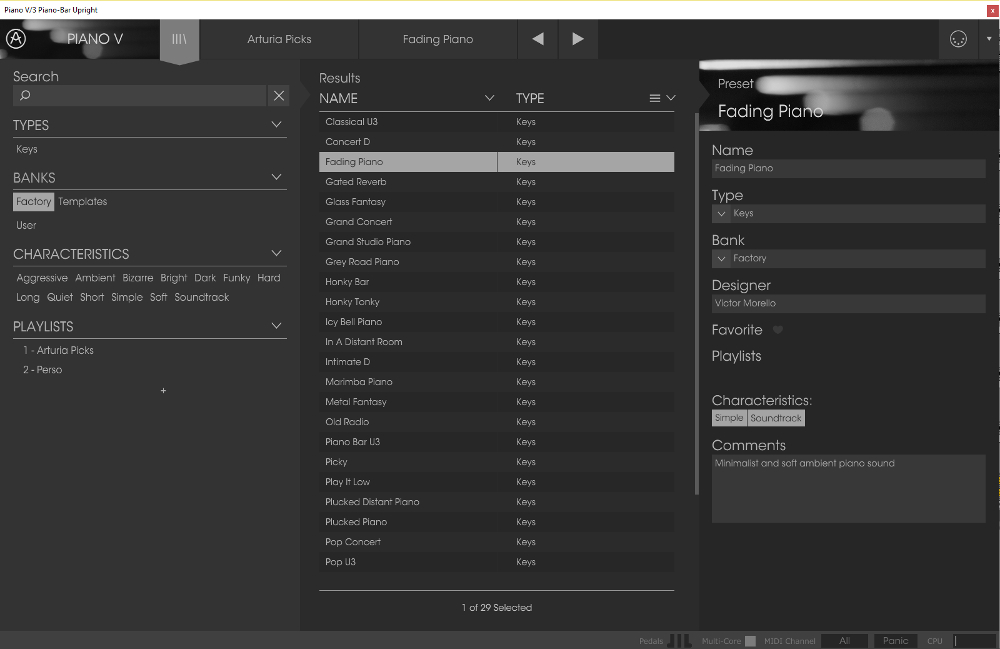Screen dimensions: 1000x649
Task: Select the Grand Studio Piano preset
Action: pyautogui.click(x=496, y=242)
